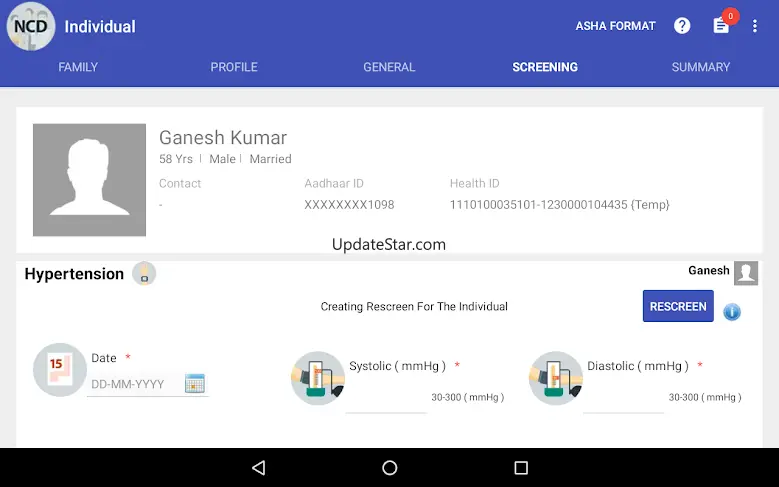Open the three-dot overflow menu
This screenshot has height=487, width=779.
[755, 26]
